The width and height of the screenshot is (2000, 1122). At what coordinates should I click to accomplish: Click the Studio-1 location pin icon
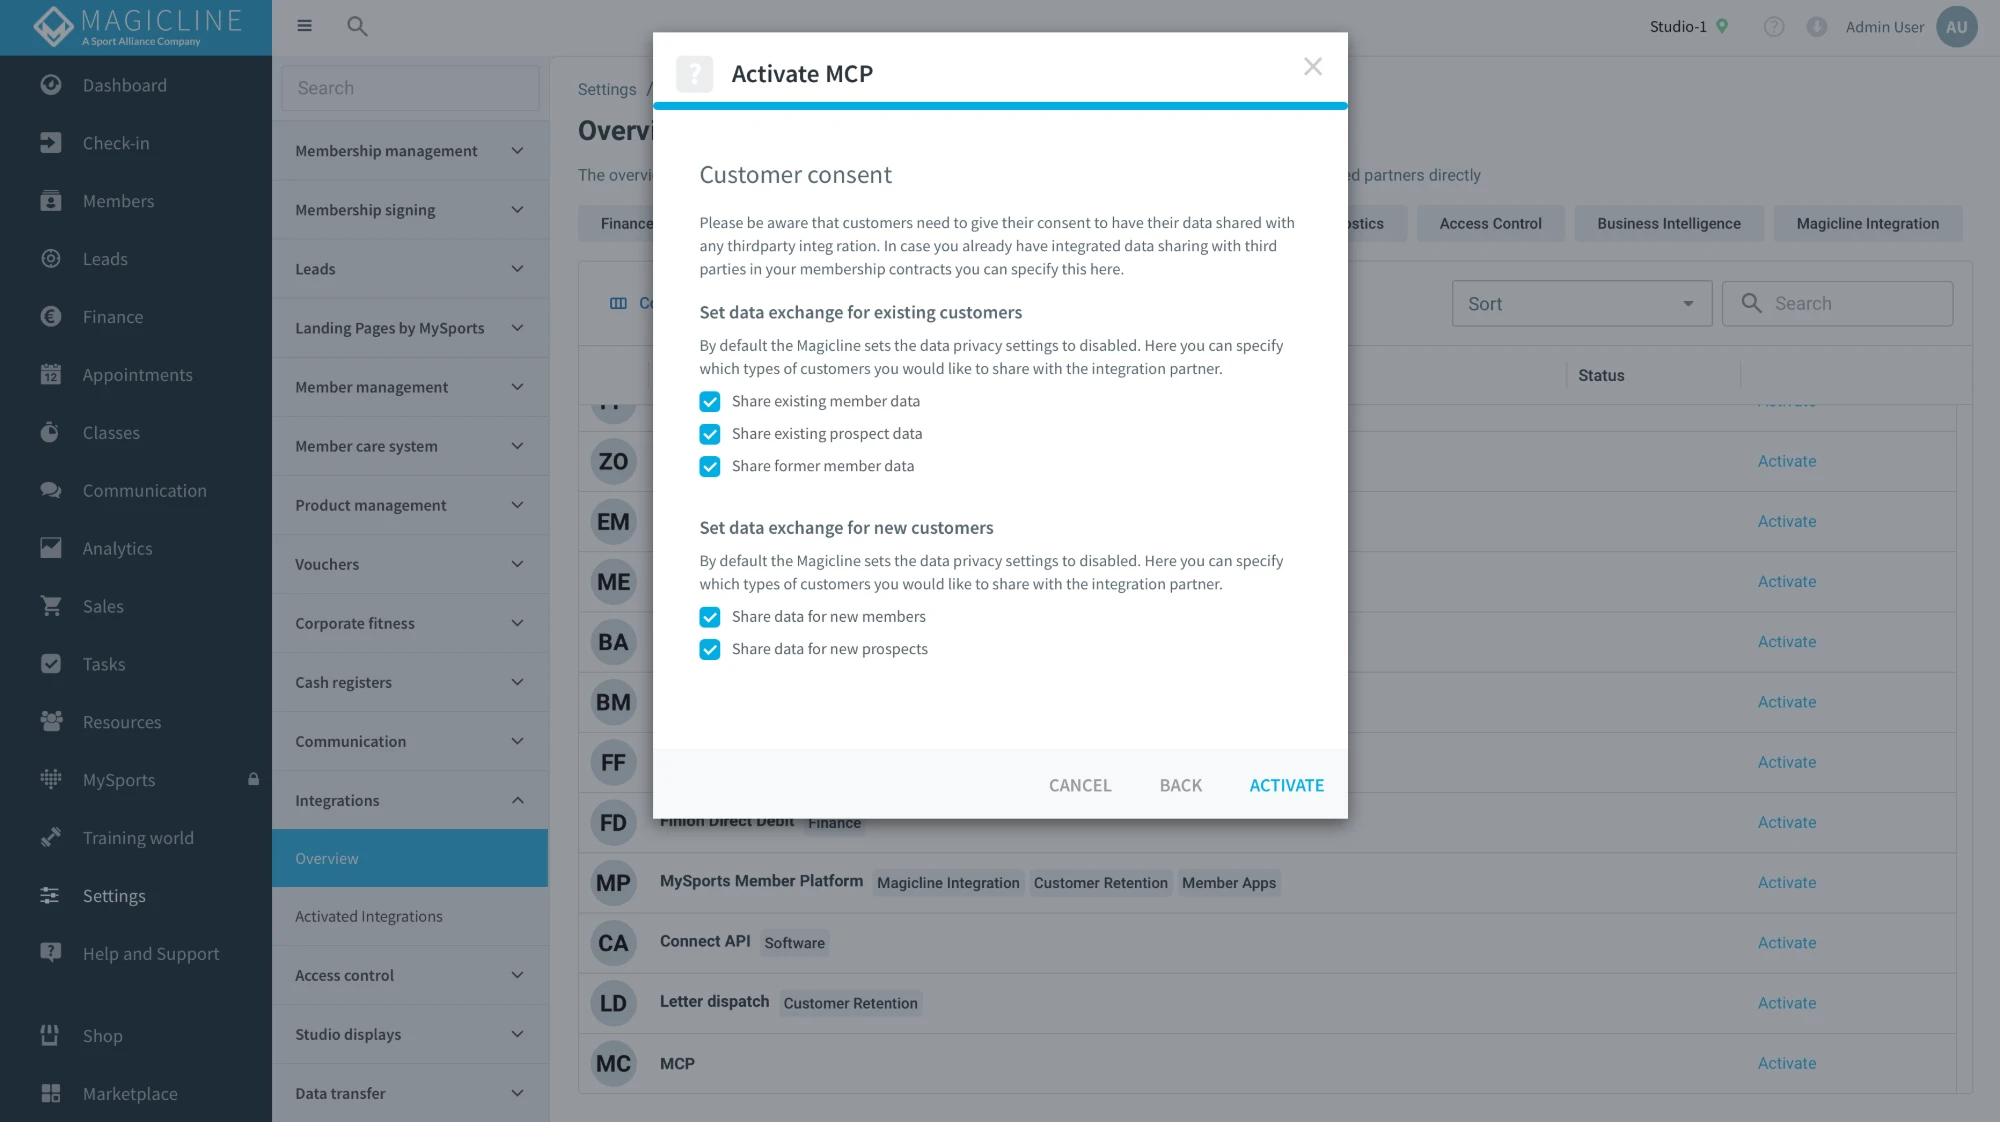(x=1722, y=27)
